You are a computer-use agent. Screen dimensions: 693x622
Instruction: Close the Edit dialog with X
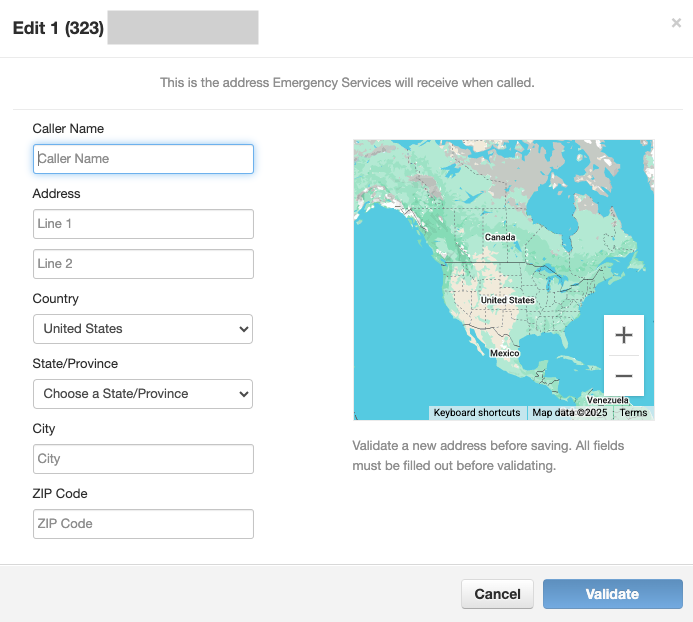(x=676, y=23)
